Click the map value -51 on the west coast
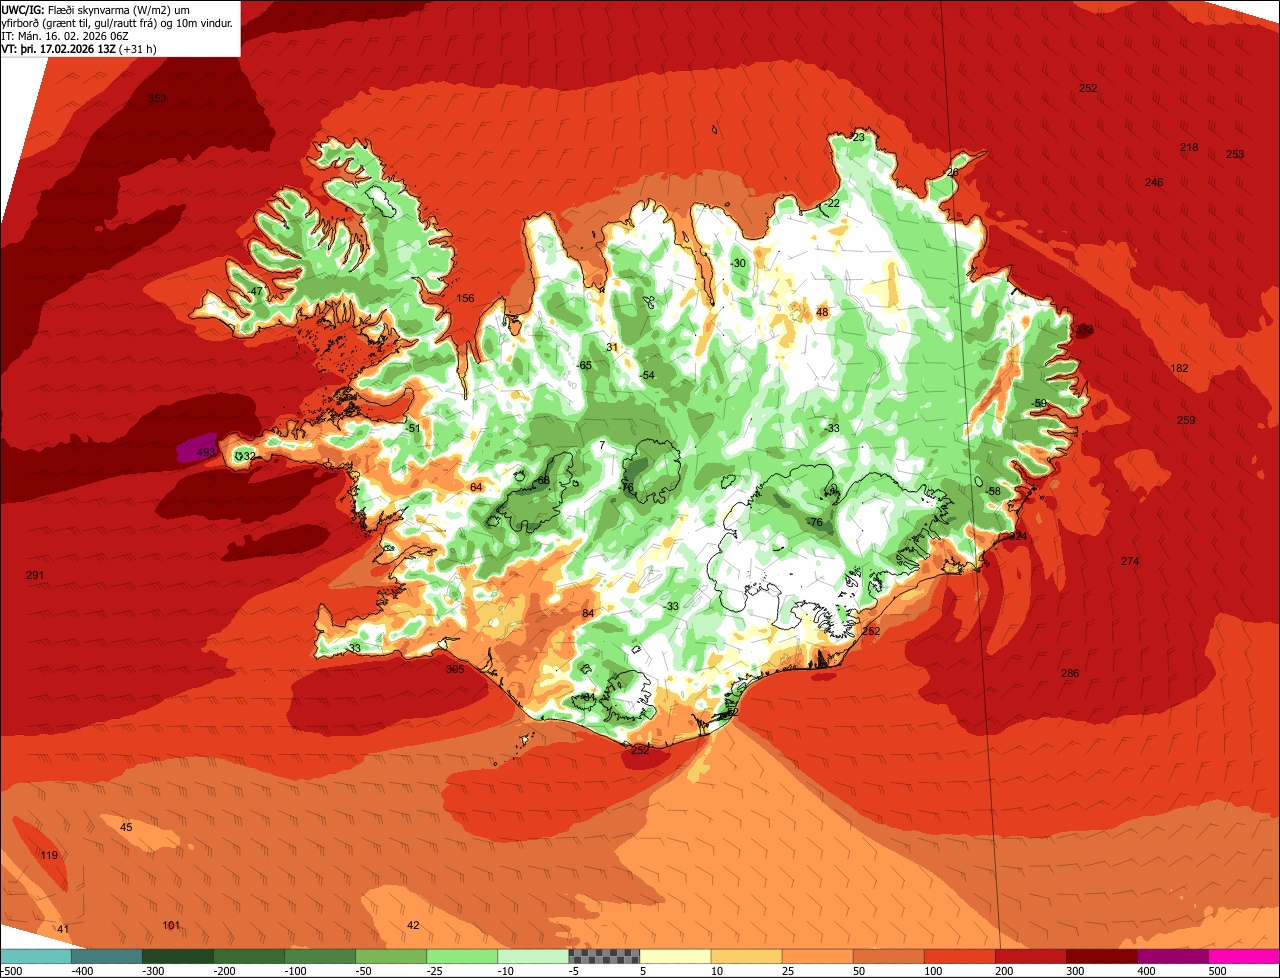Viewport: 1280px width, 978px height. pyautogui.click(x=413, y=428)
